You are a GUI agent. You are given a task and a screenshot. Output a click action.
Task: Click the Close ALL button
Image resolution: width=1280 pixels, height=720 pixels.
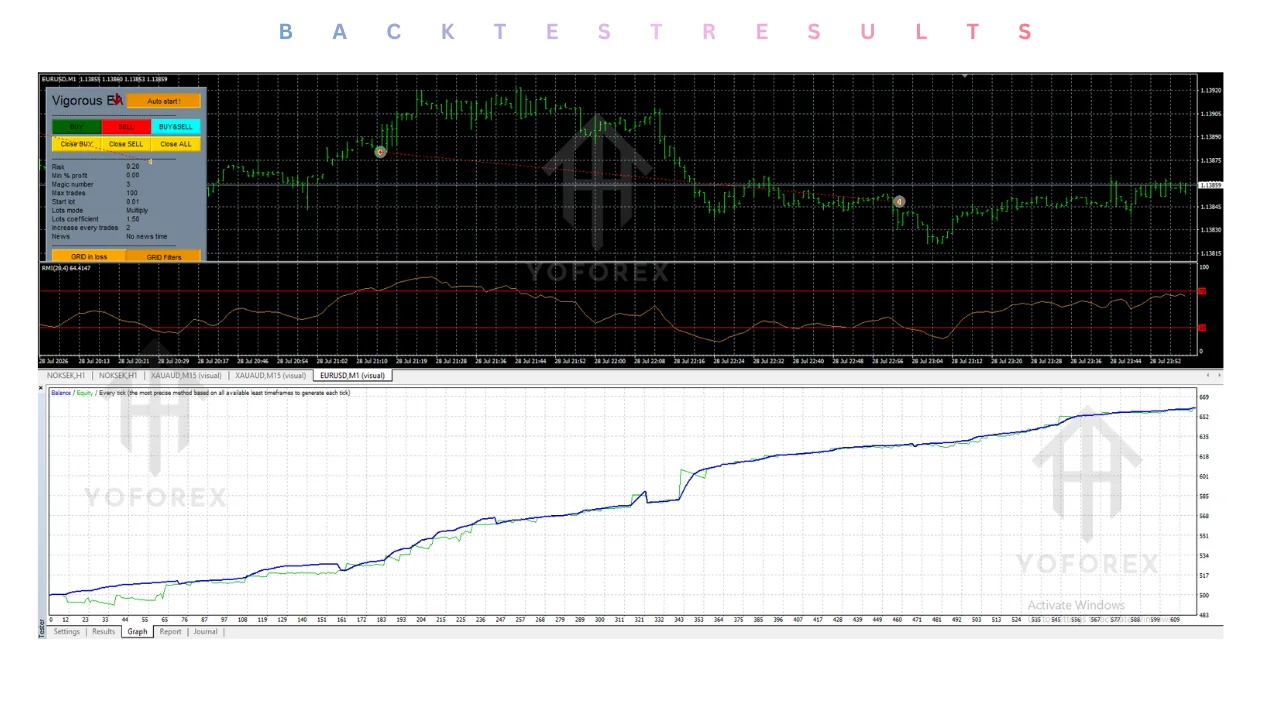coord(176,144)
